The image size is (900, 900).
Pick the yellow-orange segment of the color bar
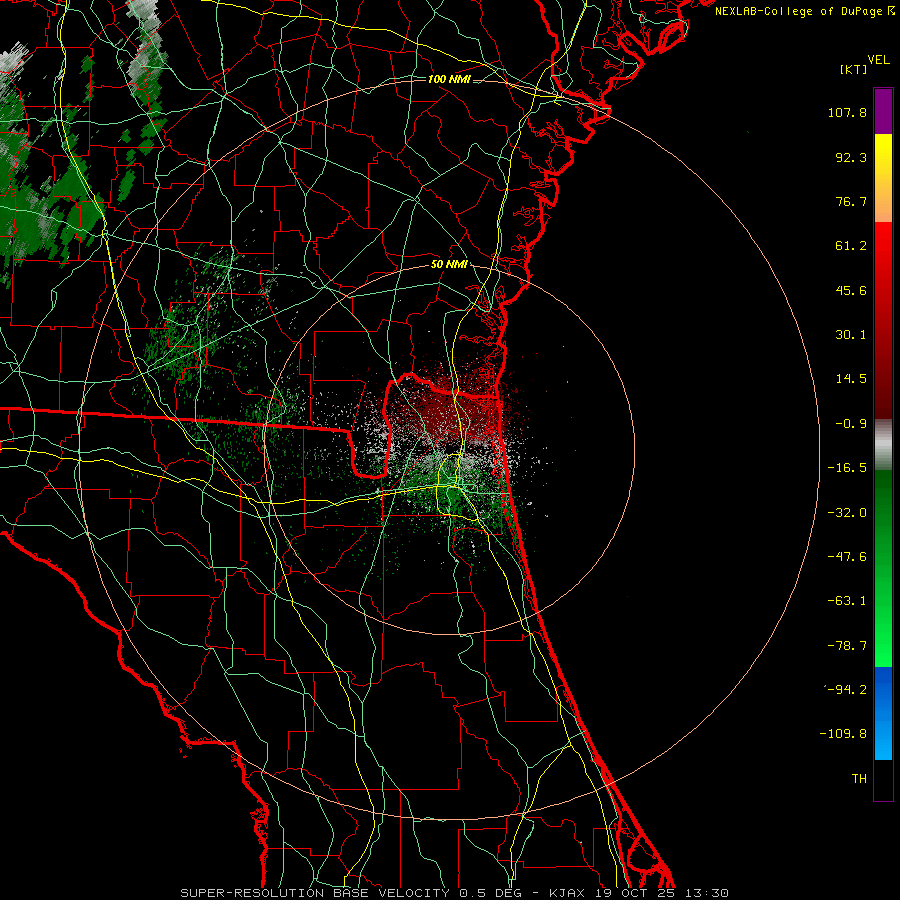(883, 178)
